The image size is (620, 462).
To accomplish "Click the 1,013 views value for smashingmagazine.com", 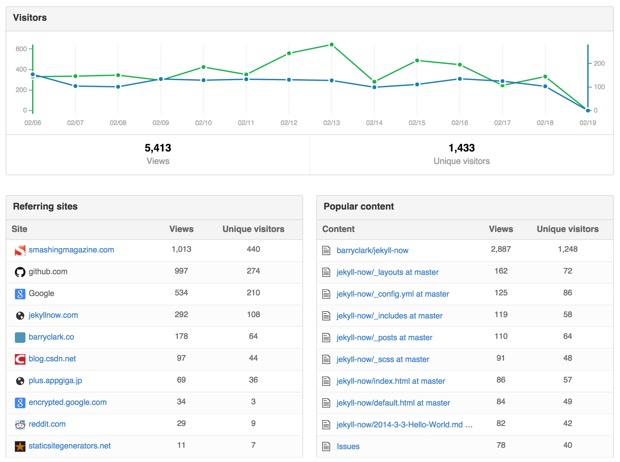I will [x=181, y=249].
